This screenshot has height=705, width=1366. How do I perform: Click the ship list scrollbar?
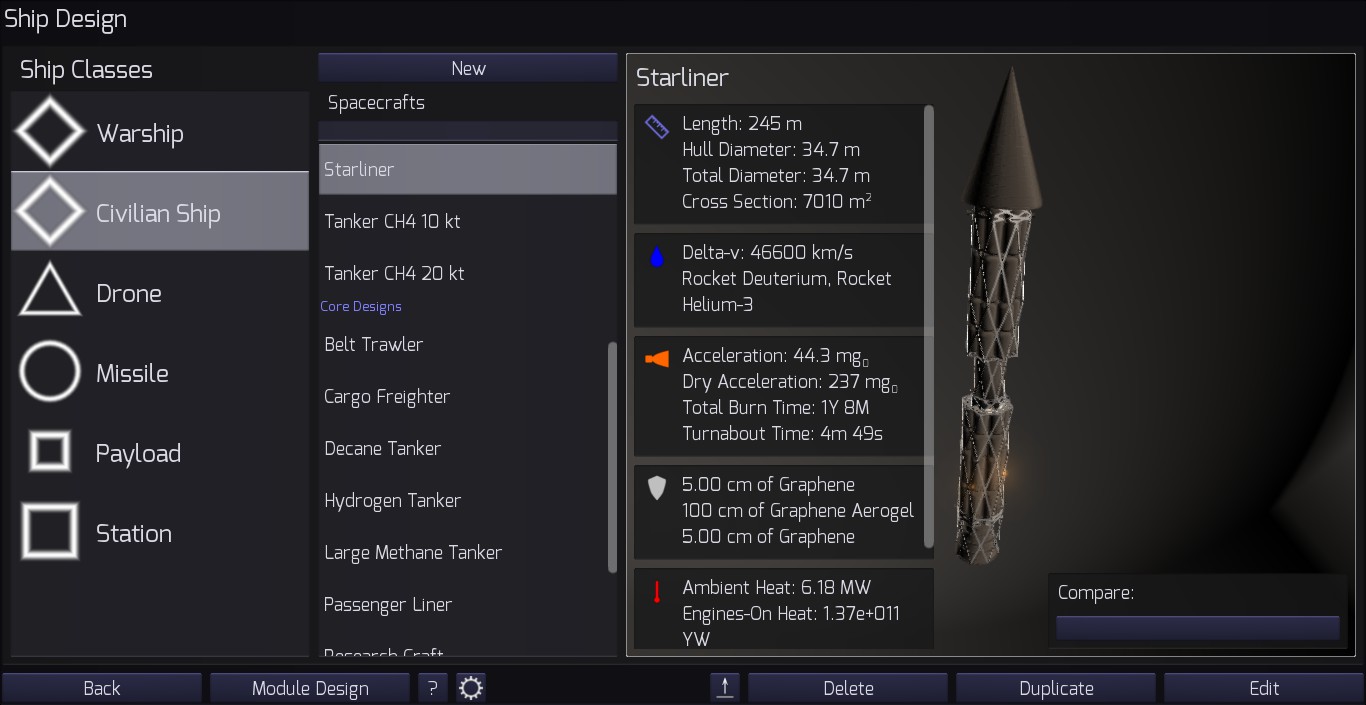click(x=613, y=457)
